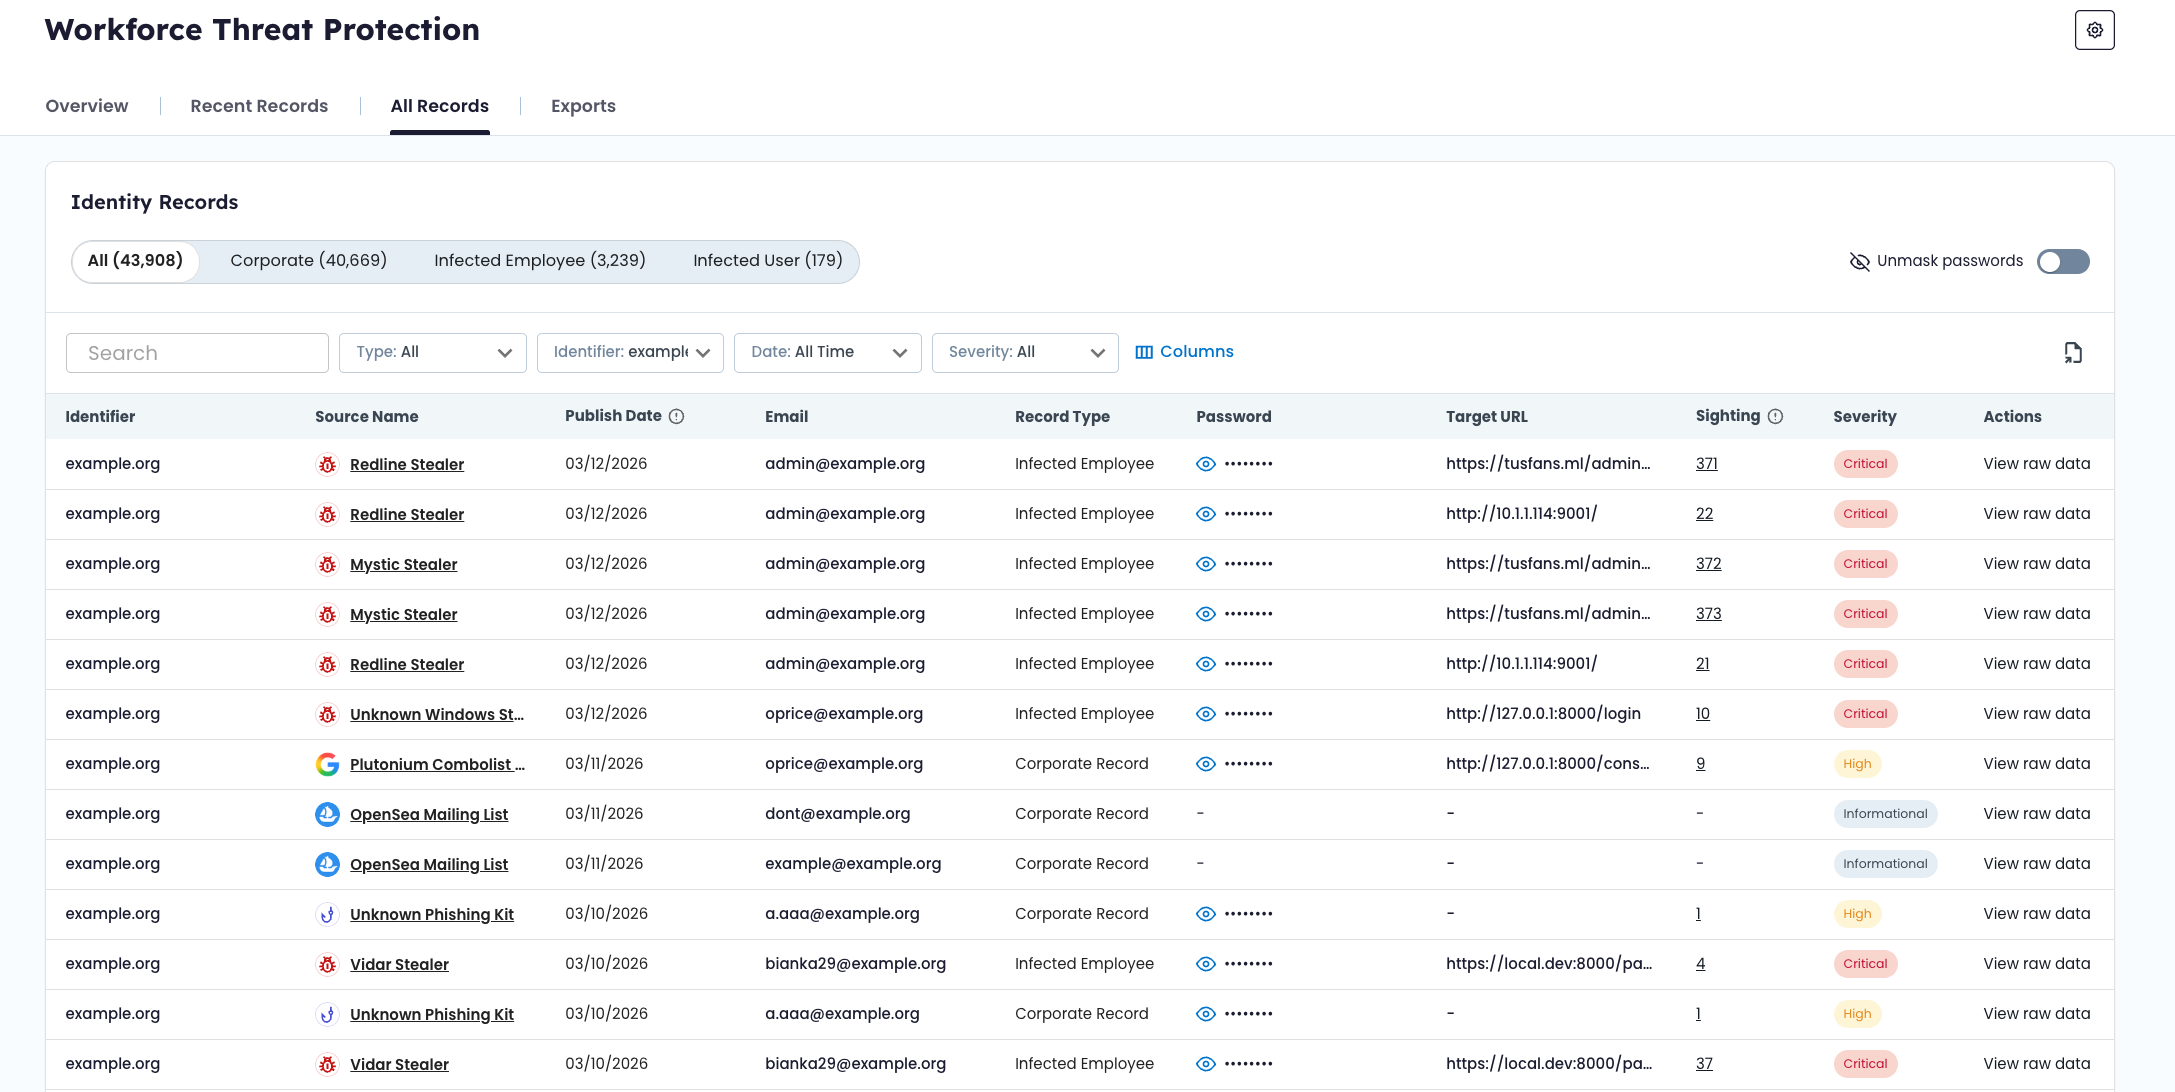Click crossed-eye icon beside Unmask passwords
Viewport: 2175px width, 1092px height.
(1859, 261)
